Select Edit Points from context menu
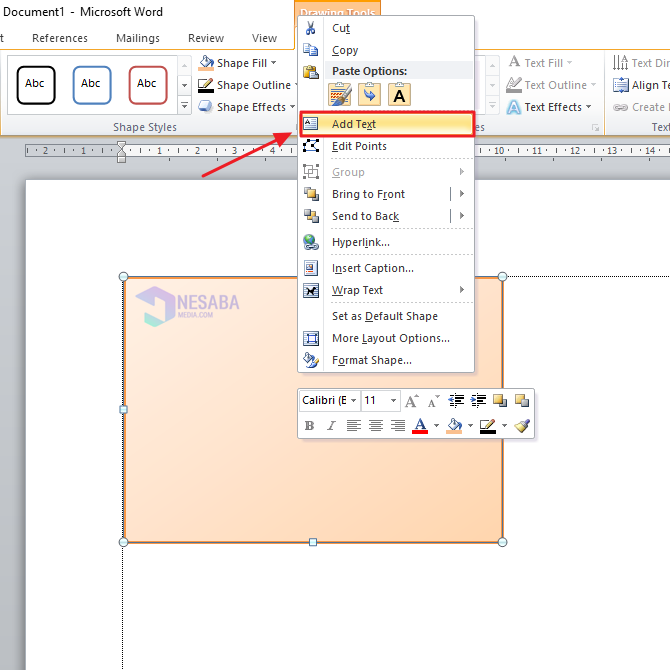Viewport: 670px width, 670px height. pos(387,146)
